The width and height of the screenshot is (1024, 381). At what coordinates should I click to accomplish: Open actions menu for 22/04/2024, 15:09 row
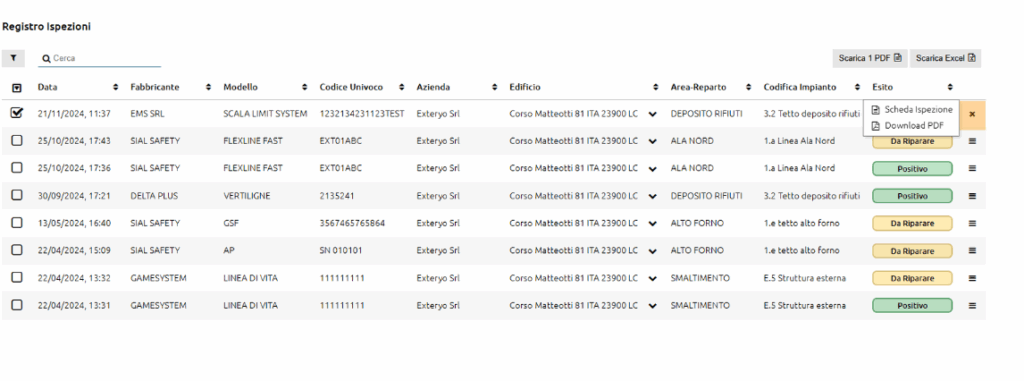coord(972,251)
